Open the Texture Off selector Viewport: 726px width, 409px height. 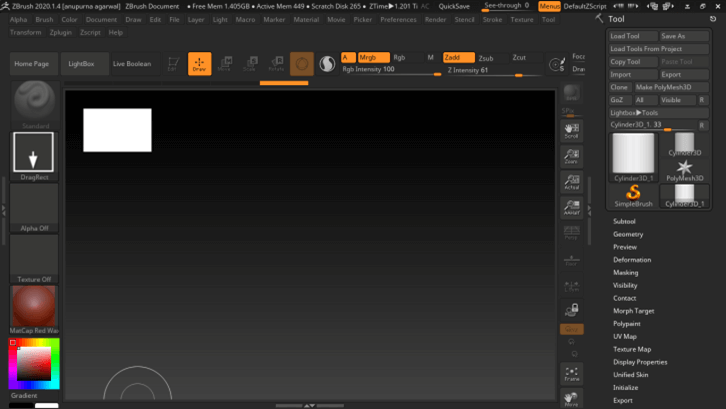tap(34, 258)
